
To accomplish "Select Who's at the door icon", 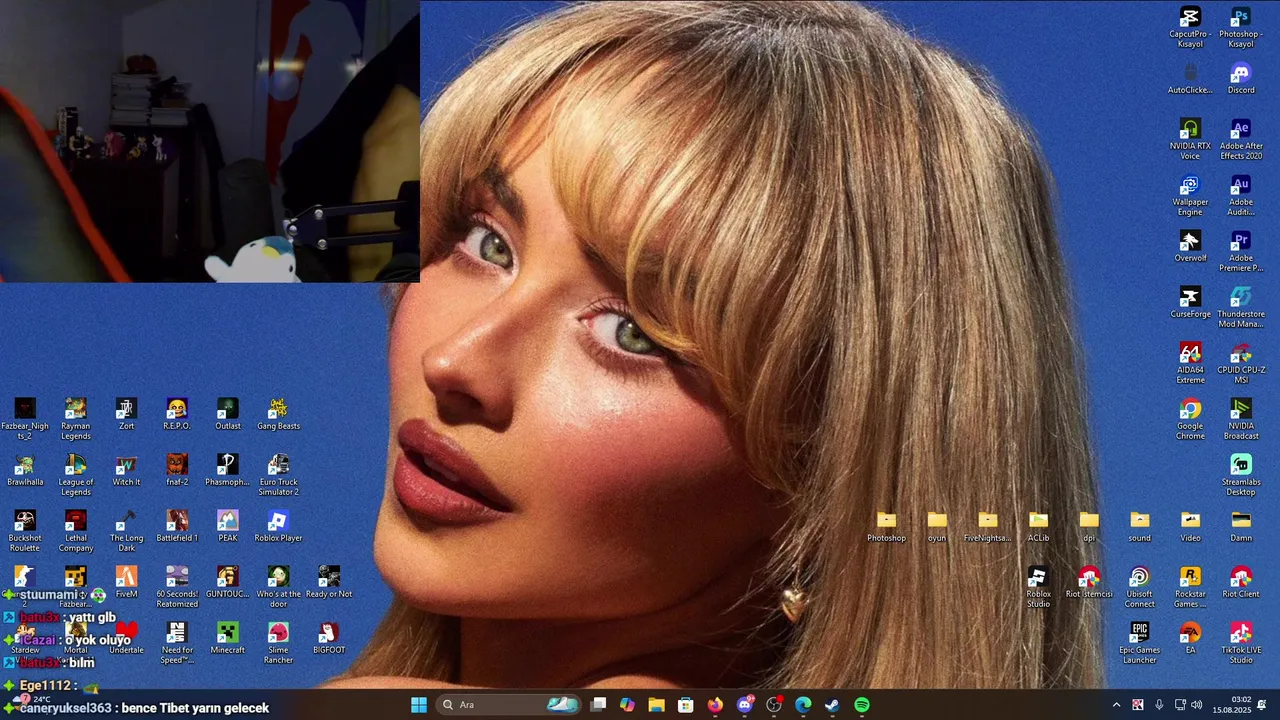I will [279, 586].
